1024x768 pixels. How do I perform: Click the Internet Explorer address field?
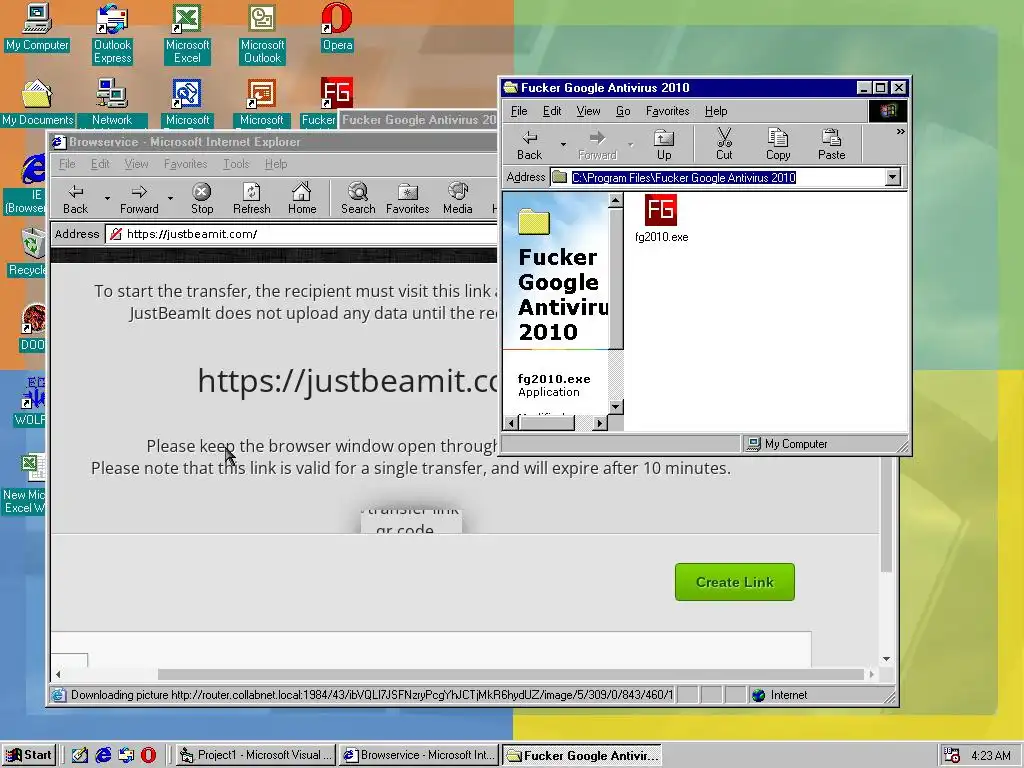click(x=302, y=234)
